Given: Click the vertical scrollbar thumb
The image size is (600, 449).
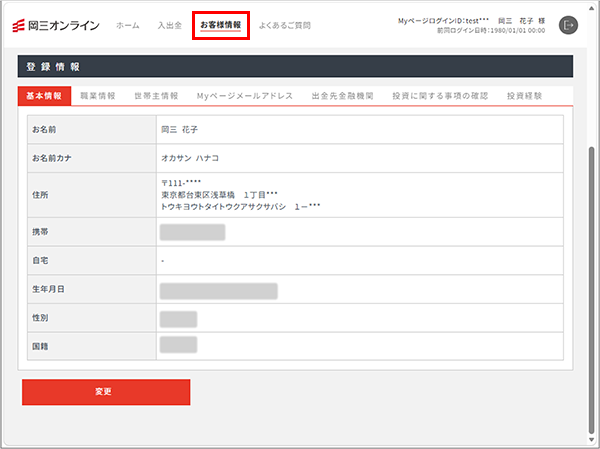Looking at the screenshot, I should (x=592, y=290).
